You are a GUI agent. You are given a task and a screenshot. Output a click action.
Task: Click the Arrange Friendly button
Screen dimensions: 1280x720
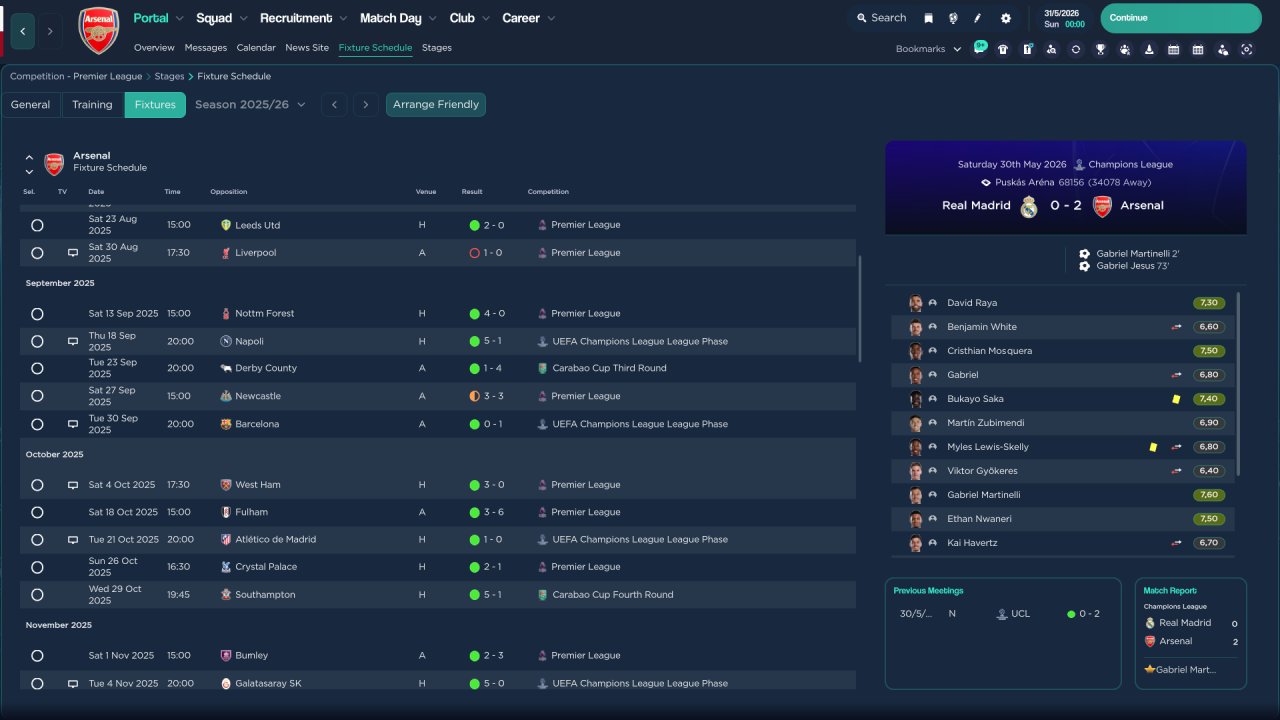436,105
